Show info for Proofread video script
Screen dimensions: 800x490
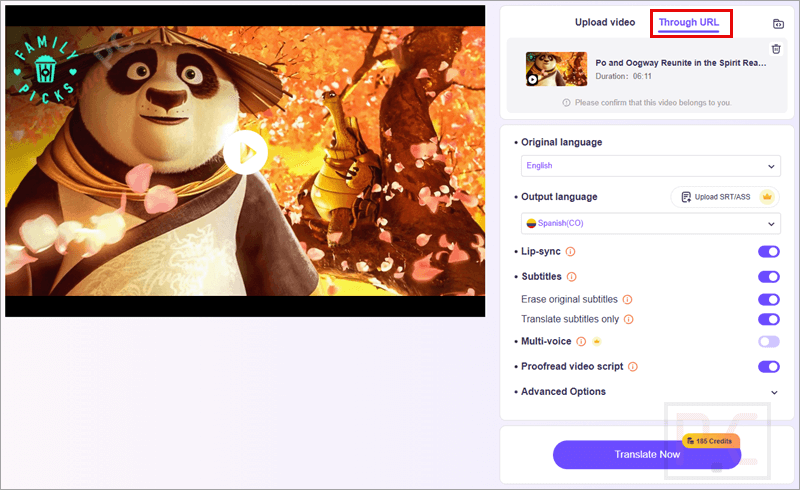click(633, 366)
